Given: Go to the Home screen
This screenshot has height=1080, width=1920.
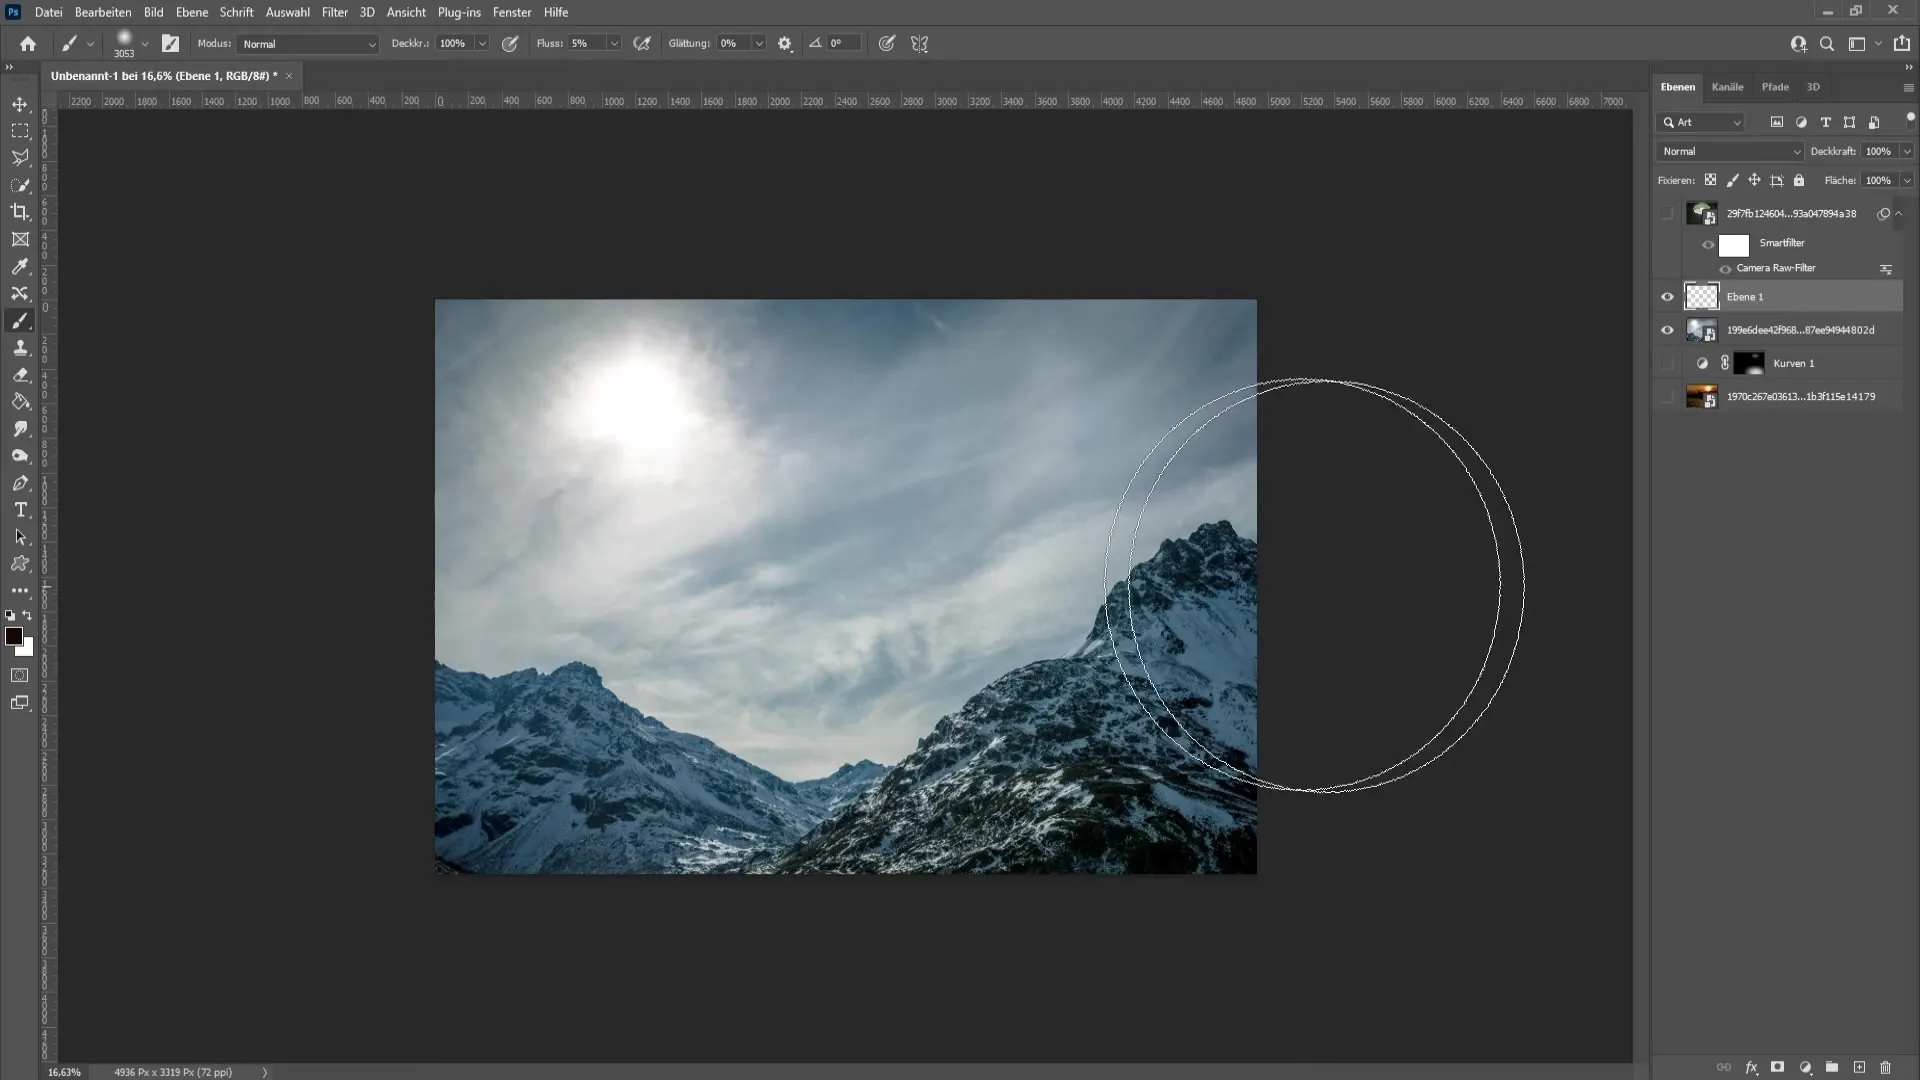Looking at the screenshot, I should [28, 44].
